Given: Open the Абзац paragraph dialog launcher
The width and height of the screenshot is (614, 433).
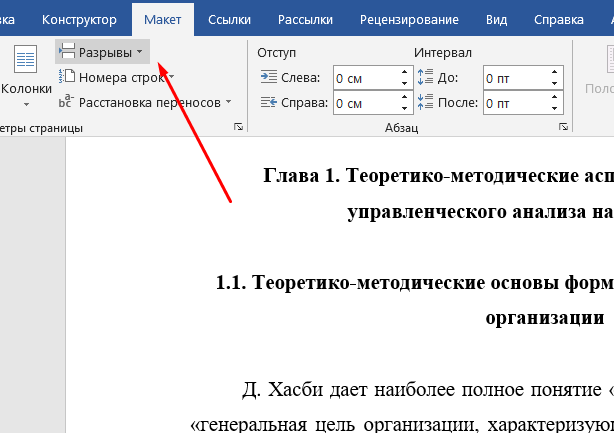Looking at the screenshot, I should 563,127.
